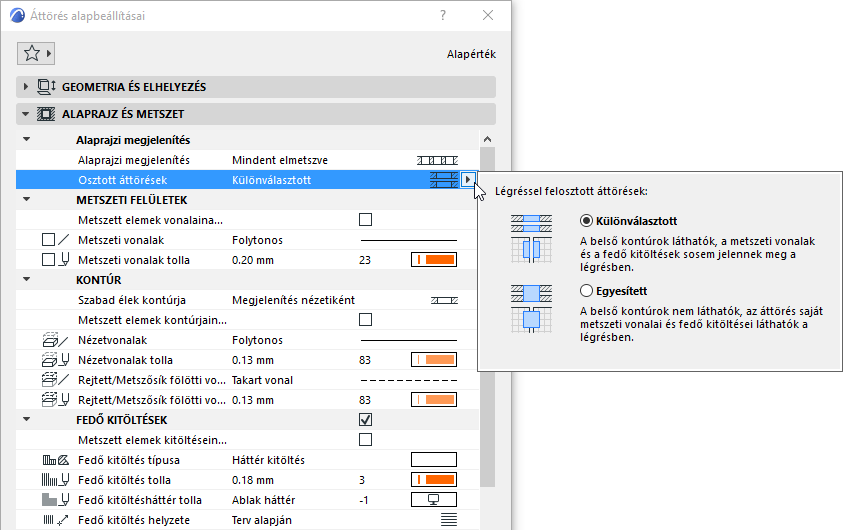
Task: Click the Fedő kitöltéshátter tolla icon
Action: (55, 500)
